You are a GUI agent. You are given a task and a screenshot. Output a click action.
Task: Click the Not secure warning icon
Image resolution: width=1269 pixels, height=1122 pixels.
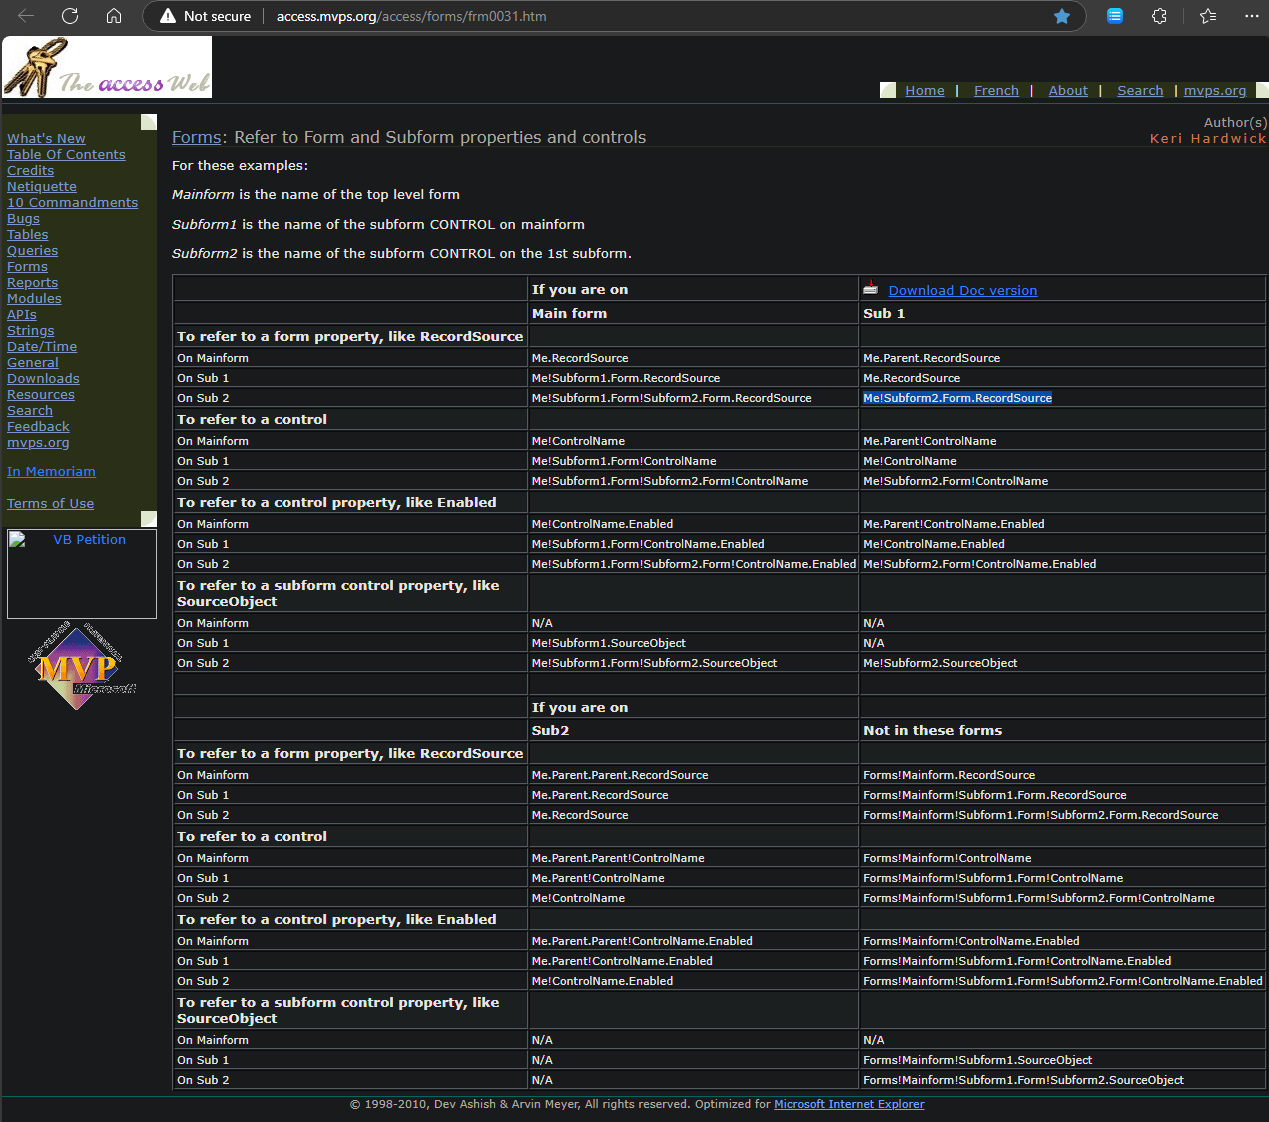168,16
